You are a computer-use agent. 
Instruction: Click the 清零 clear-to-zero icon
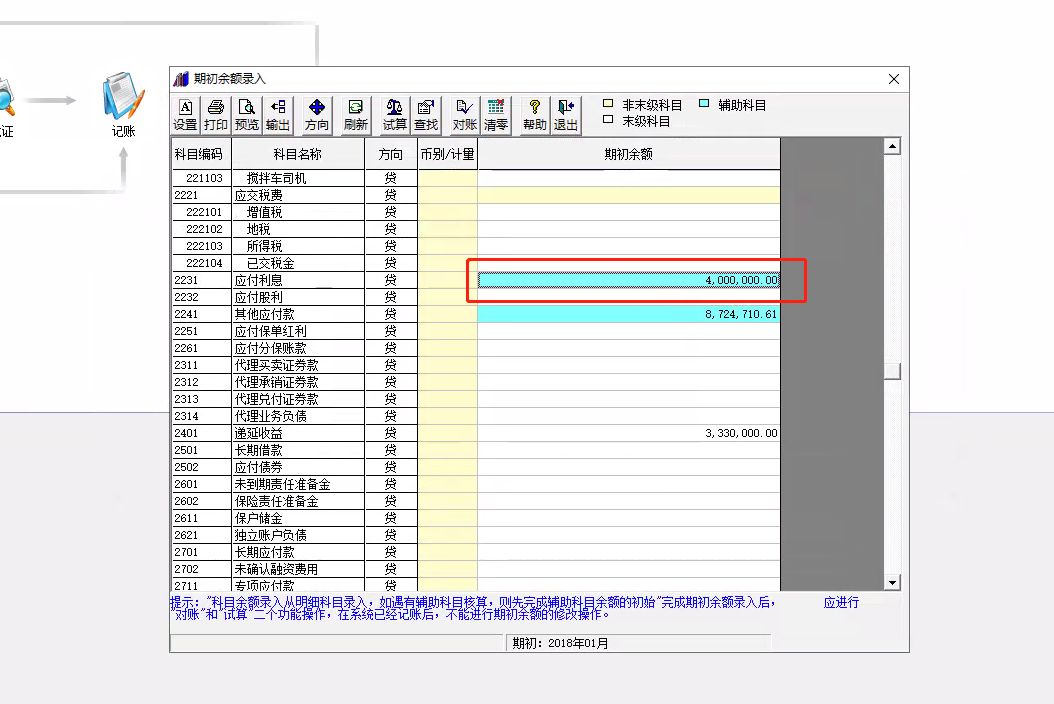click(495, 115)
